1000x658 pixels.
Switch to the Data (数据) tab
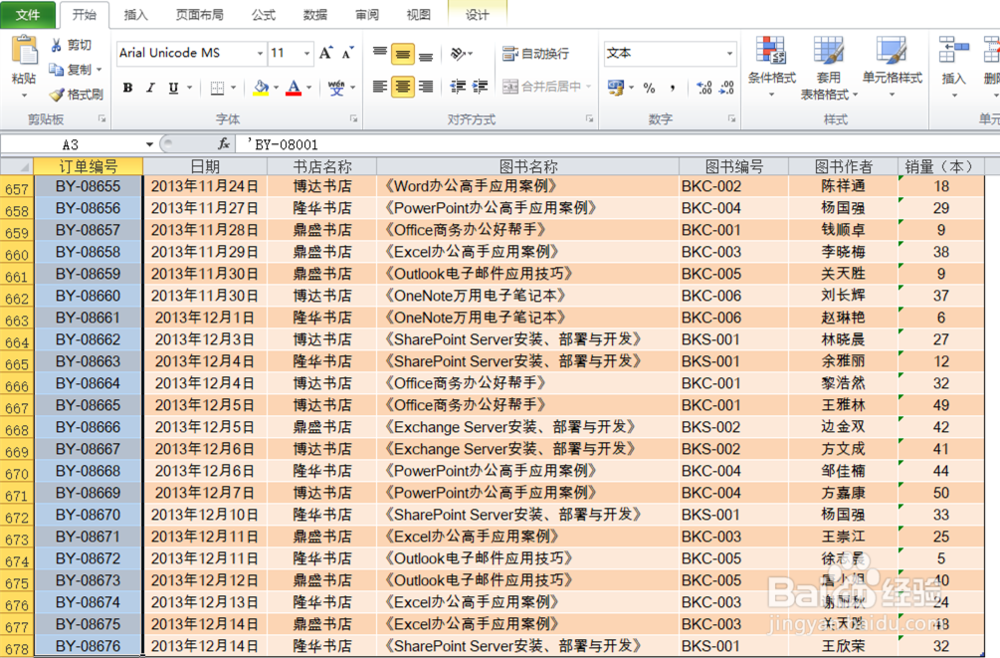click(315, 15)
